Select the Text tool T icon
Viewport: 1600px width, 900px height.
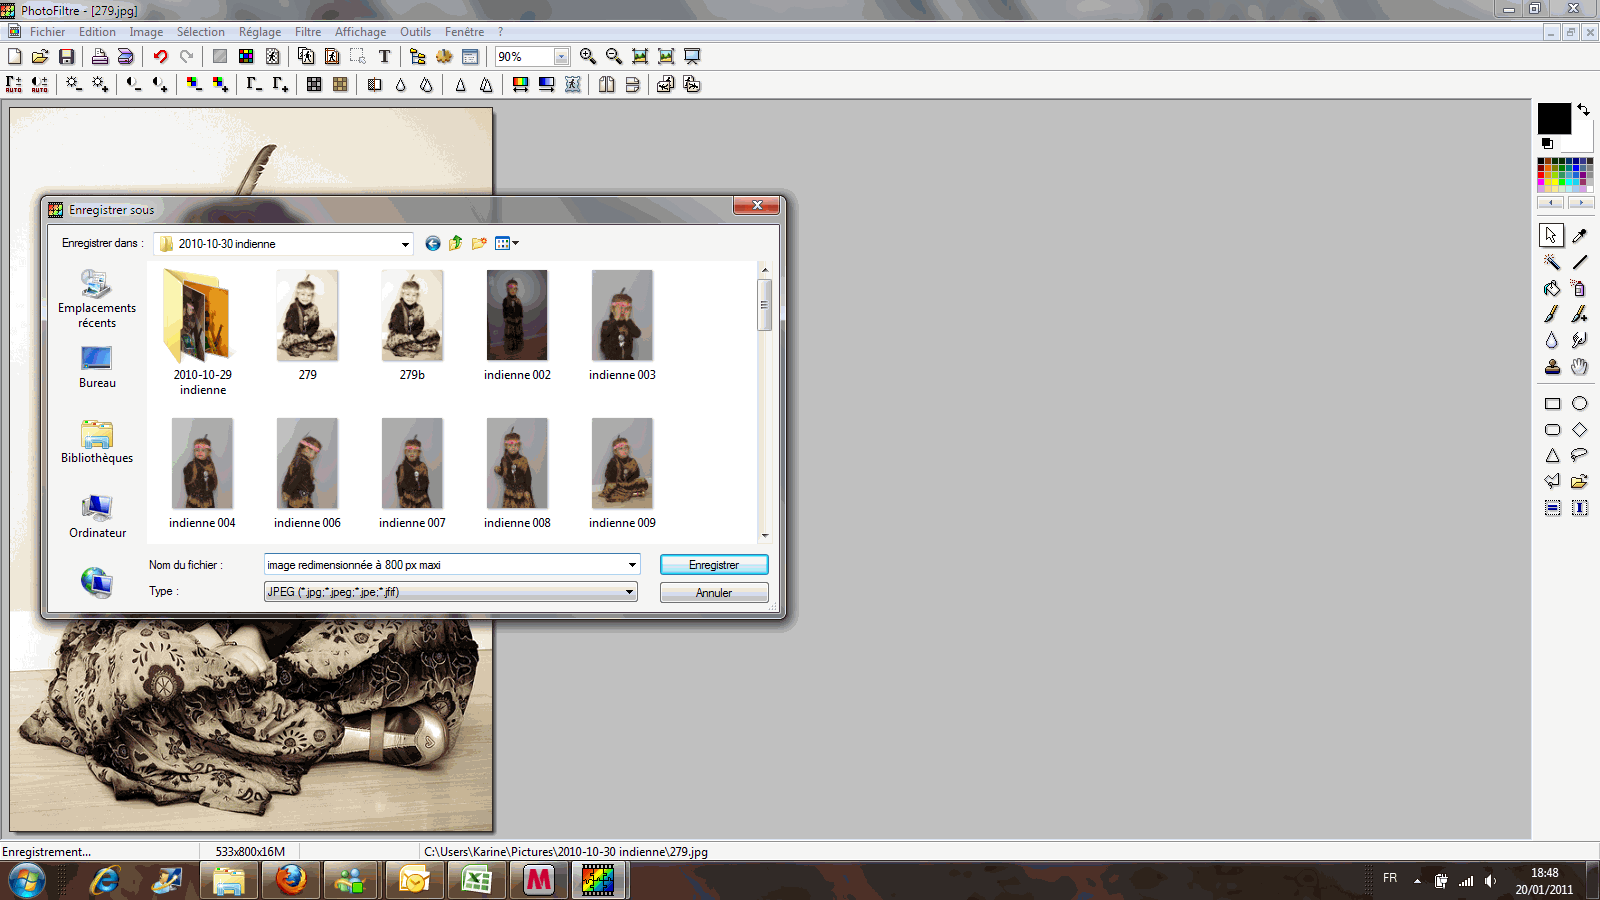point(384,57)
